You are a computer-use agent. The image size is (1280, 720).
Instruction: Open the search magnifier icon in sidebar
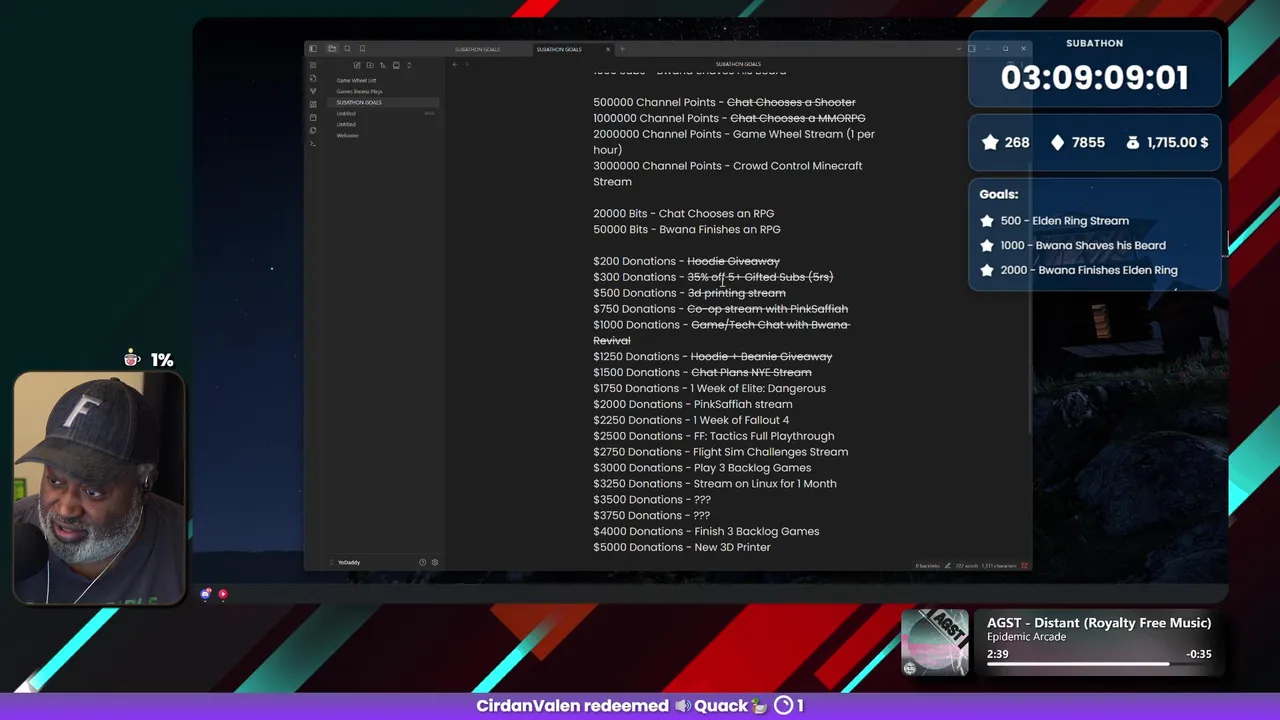[x=347, y=49]
